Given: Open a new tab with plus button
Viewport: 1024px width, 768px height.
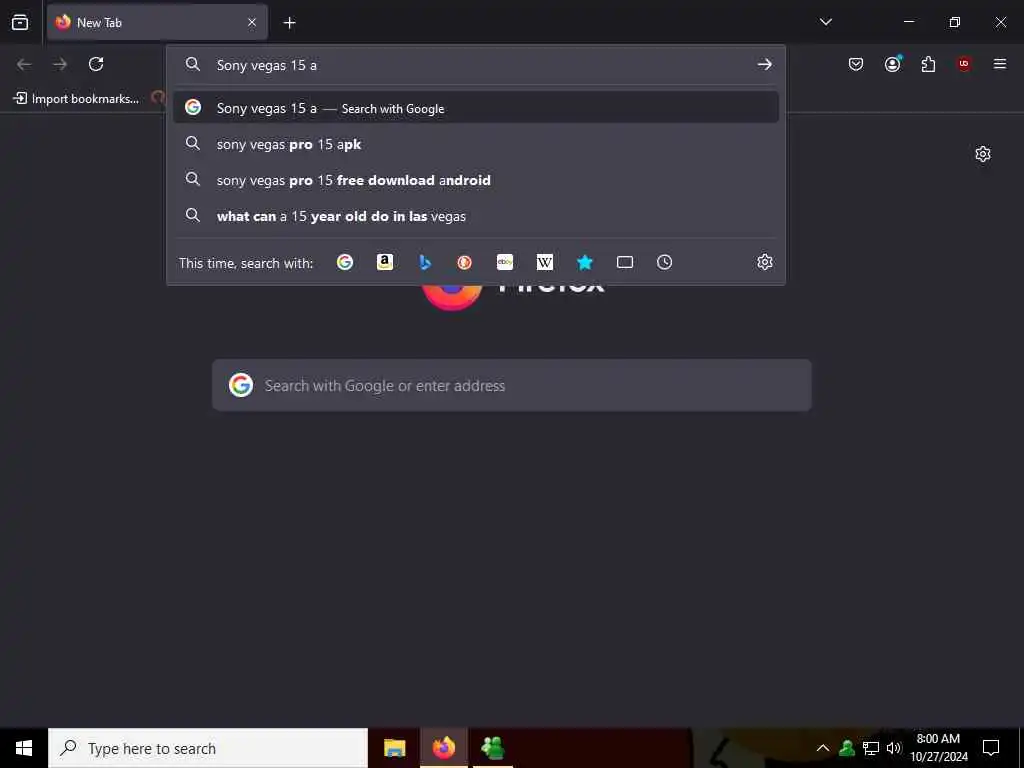Looking at the screenshot, I should 289,23.
